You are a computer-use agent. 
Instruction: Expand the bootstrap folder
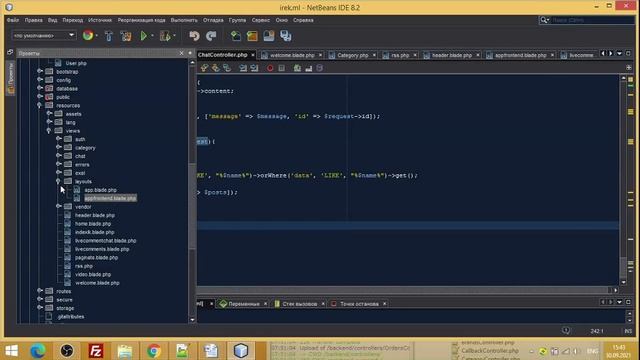pos(40,71)
